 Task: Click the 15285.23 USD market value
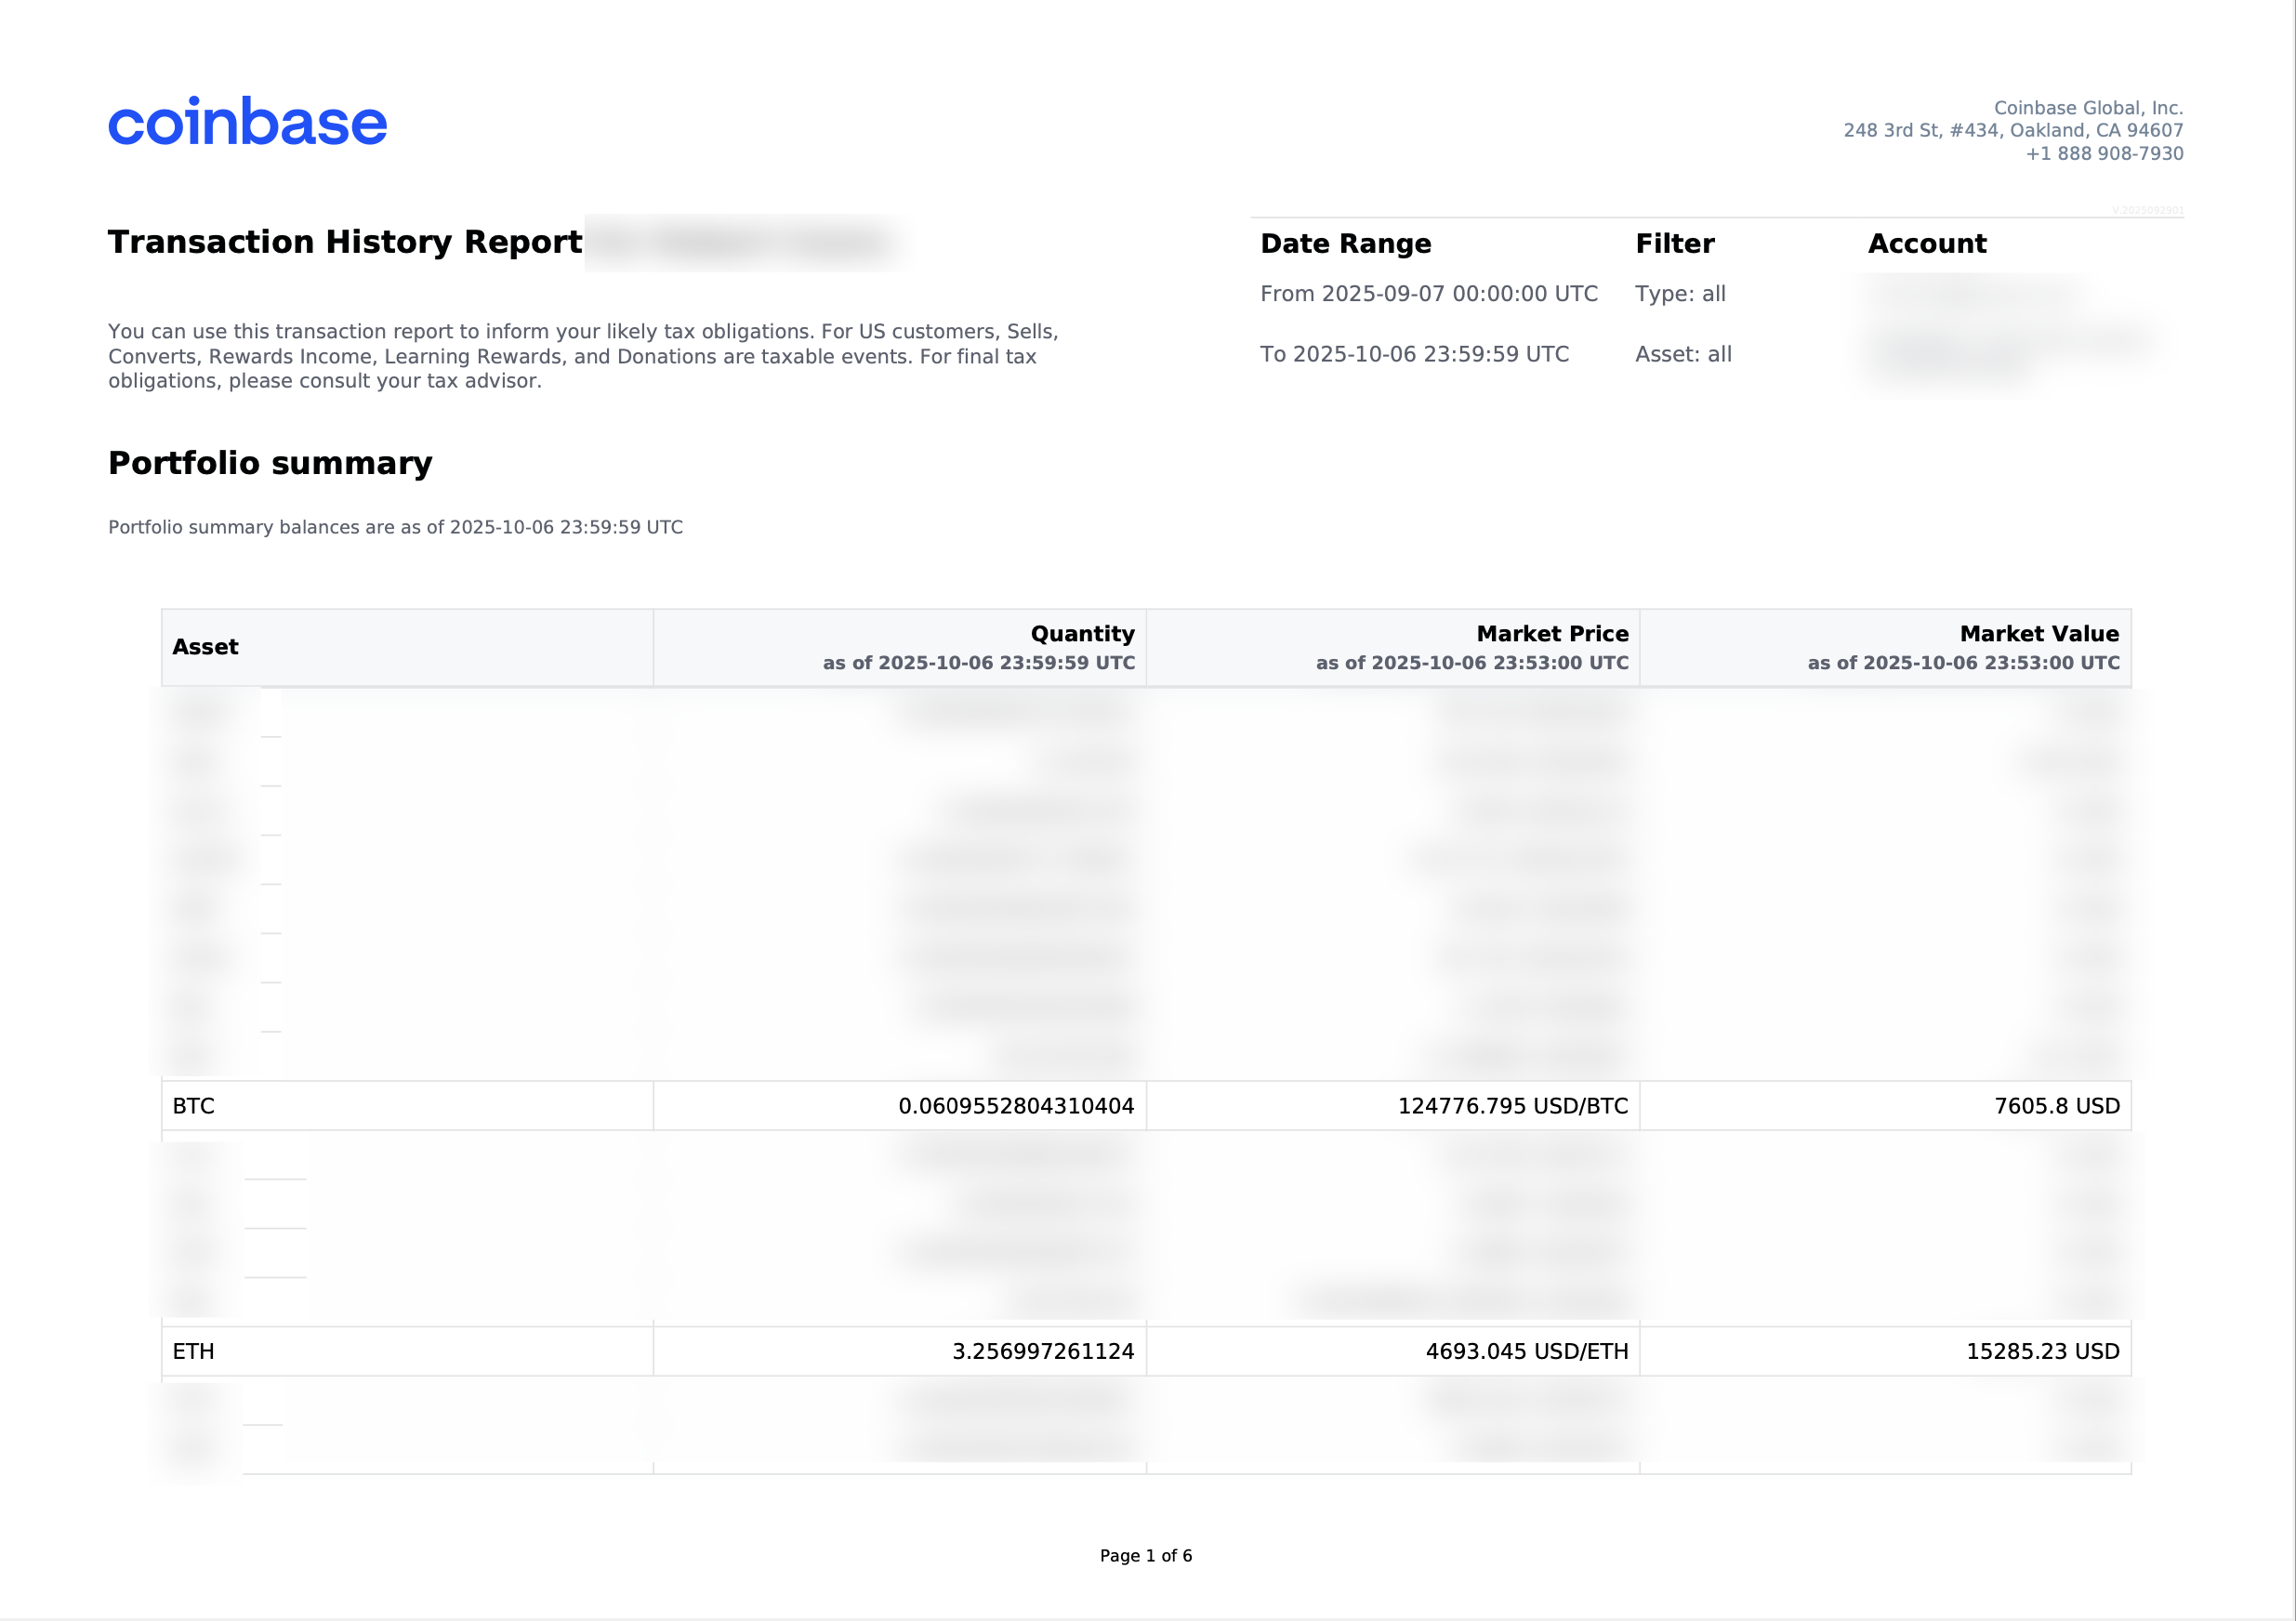(x=2042, y=1351)
